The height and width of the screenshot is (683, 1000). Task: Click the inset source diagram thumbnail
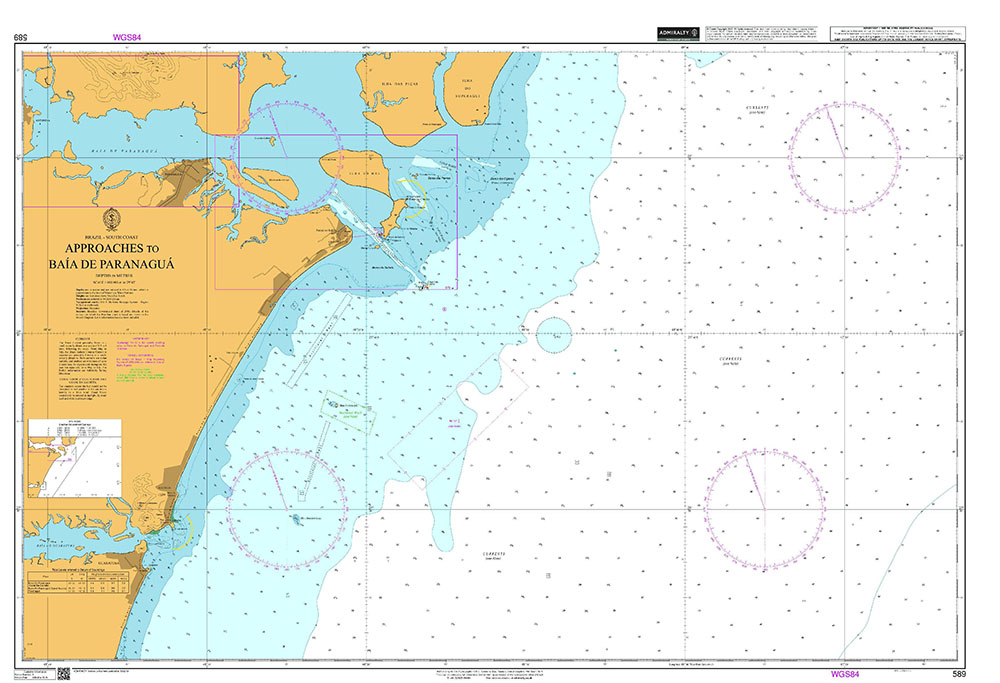75,459
